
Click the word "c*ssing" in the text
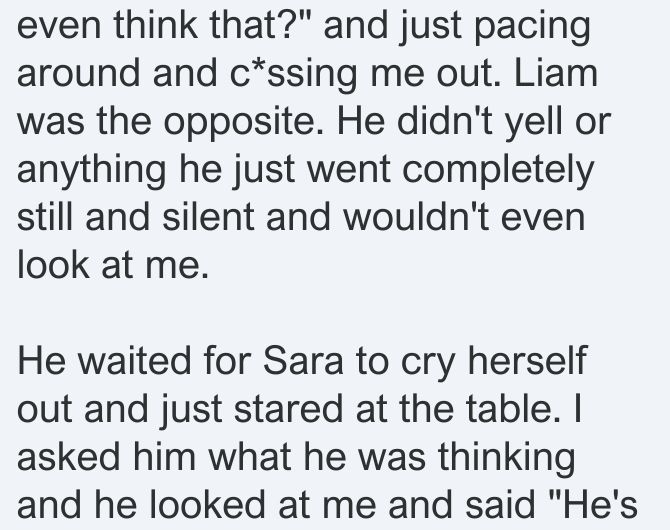coord(294,76)
